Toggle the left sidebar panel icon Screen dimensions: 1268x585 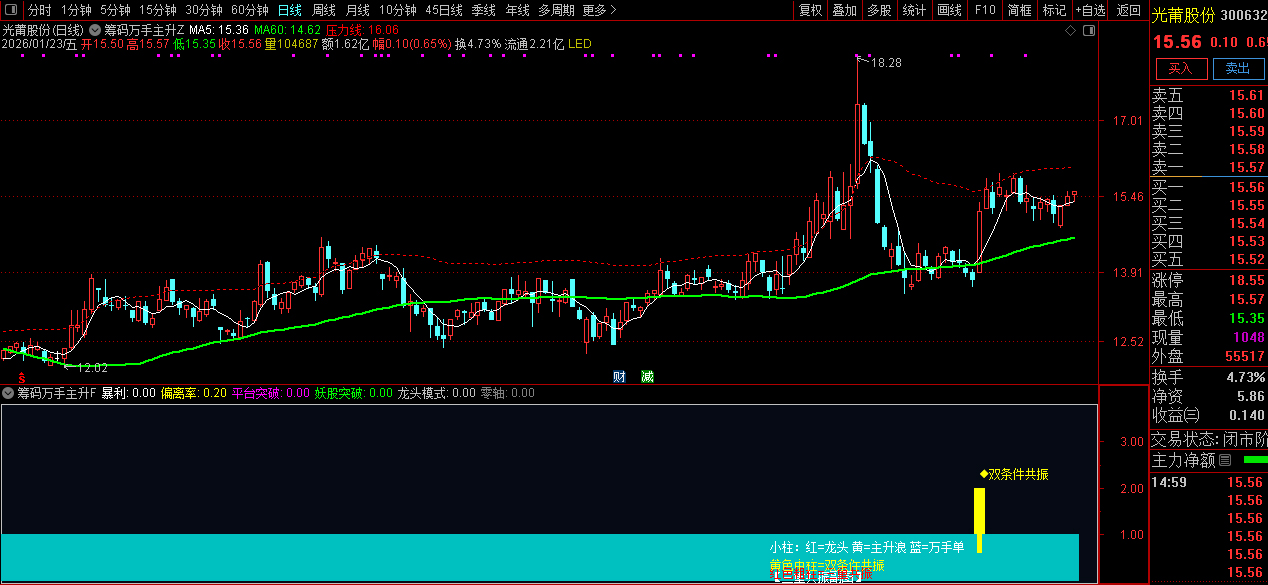click(10, 10)
